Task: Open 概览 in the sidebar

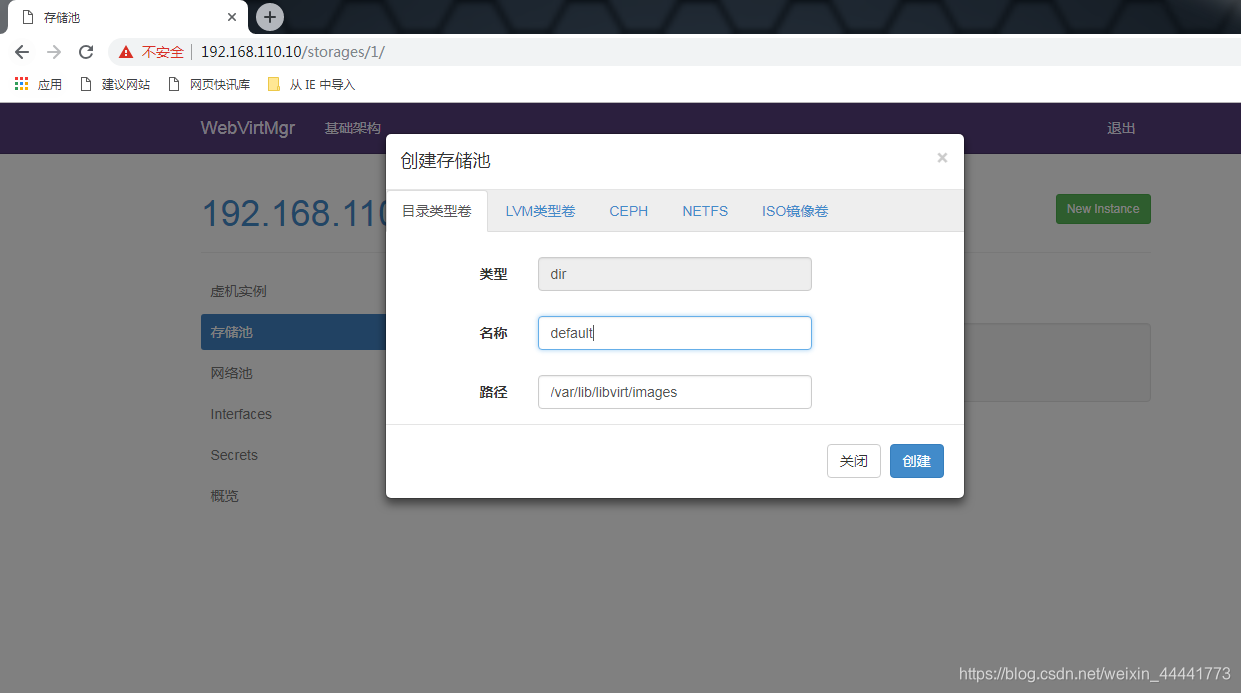Action: pyautogui.click(x=224, y=496)
